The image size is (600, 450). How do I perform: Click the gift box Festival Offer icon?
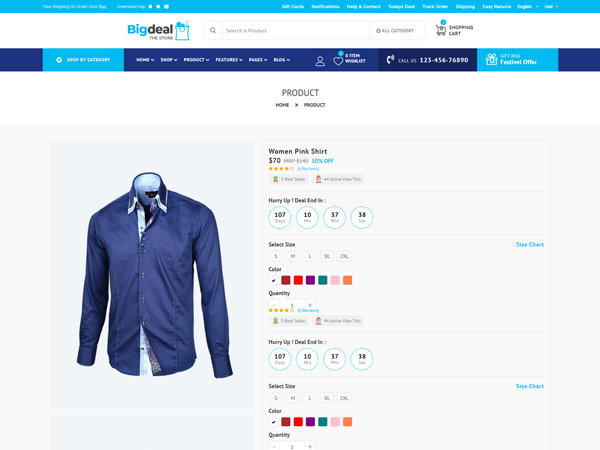(x=491, y=60)
